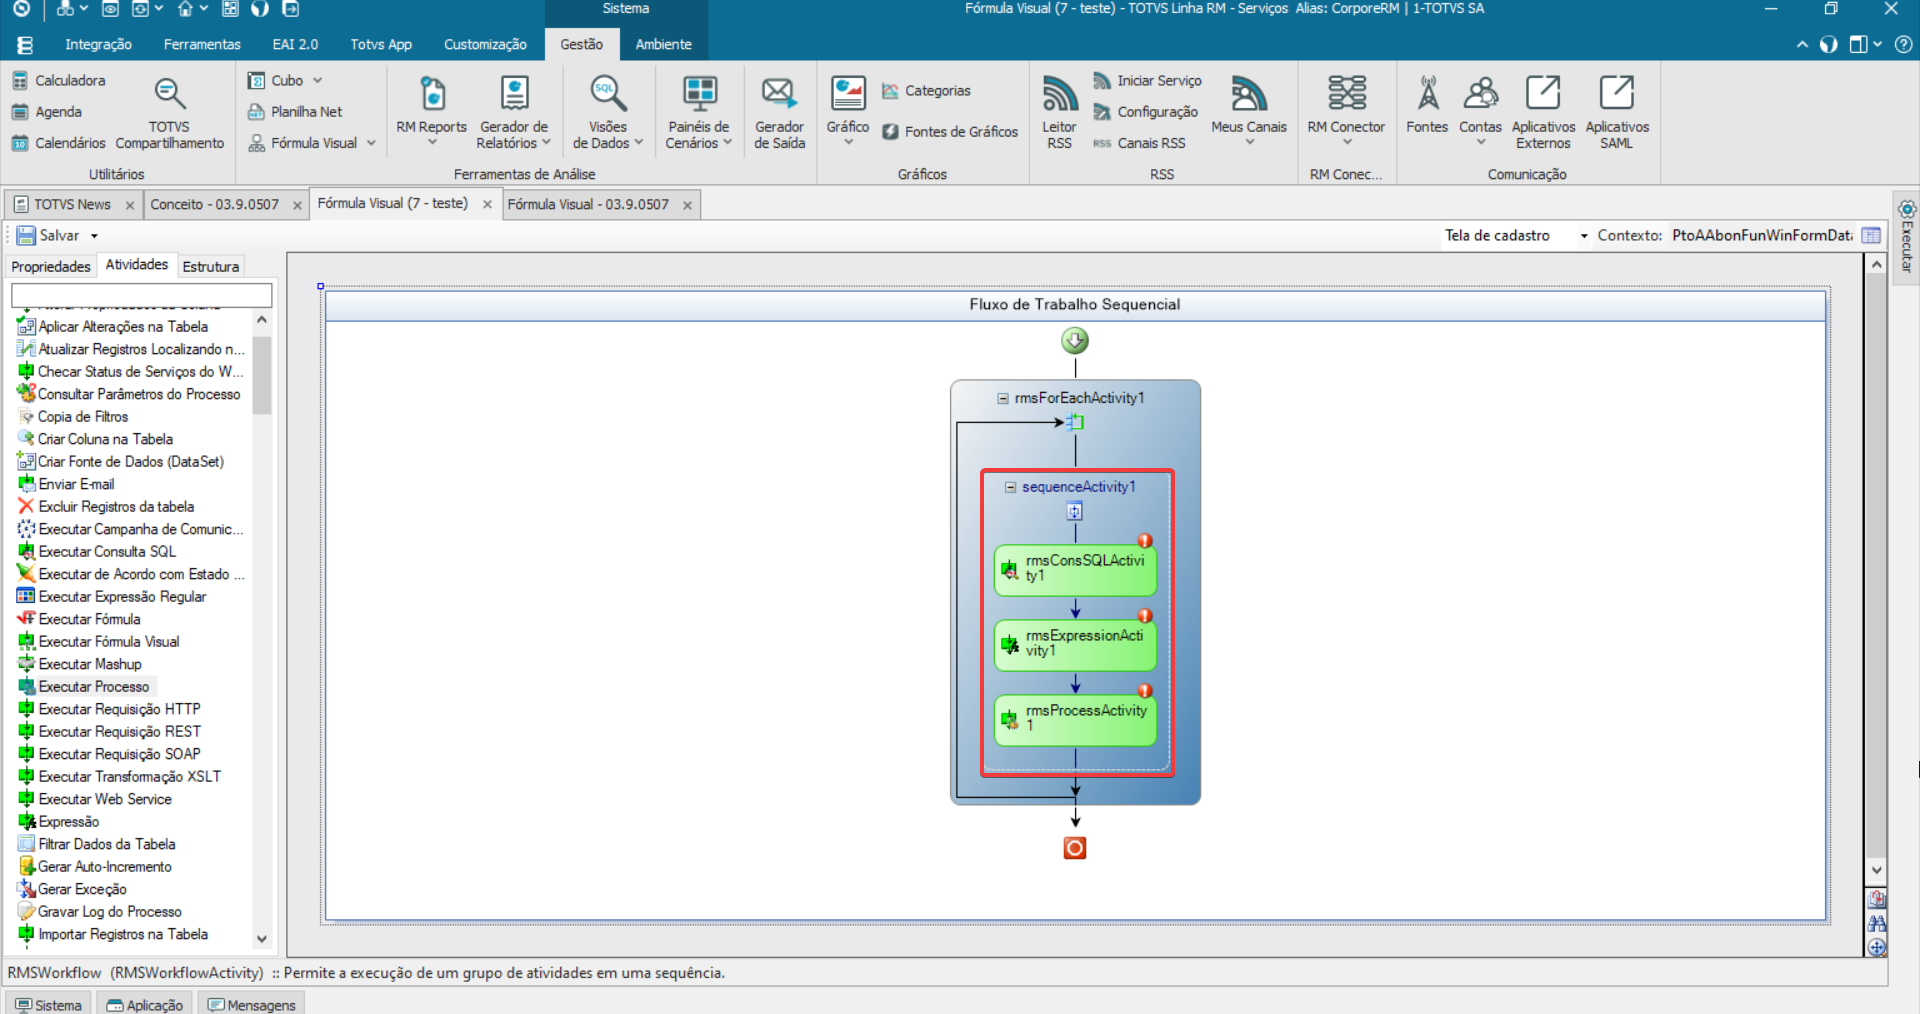The height and width of the screenshot is (1014, 1920).
Task: Expand the RM Reports dropdown arrow
Action: (432, 142)
